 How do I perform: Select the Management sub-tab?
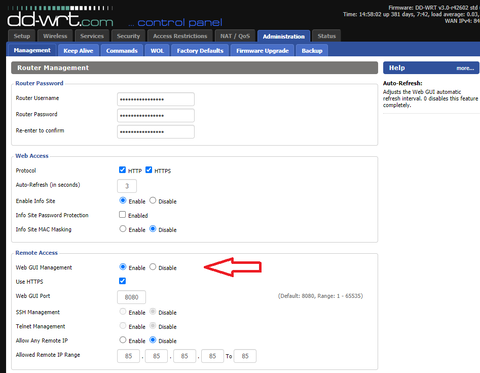(32, 50)
